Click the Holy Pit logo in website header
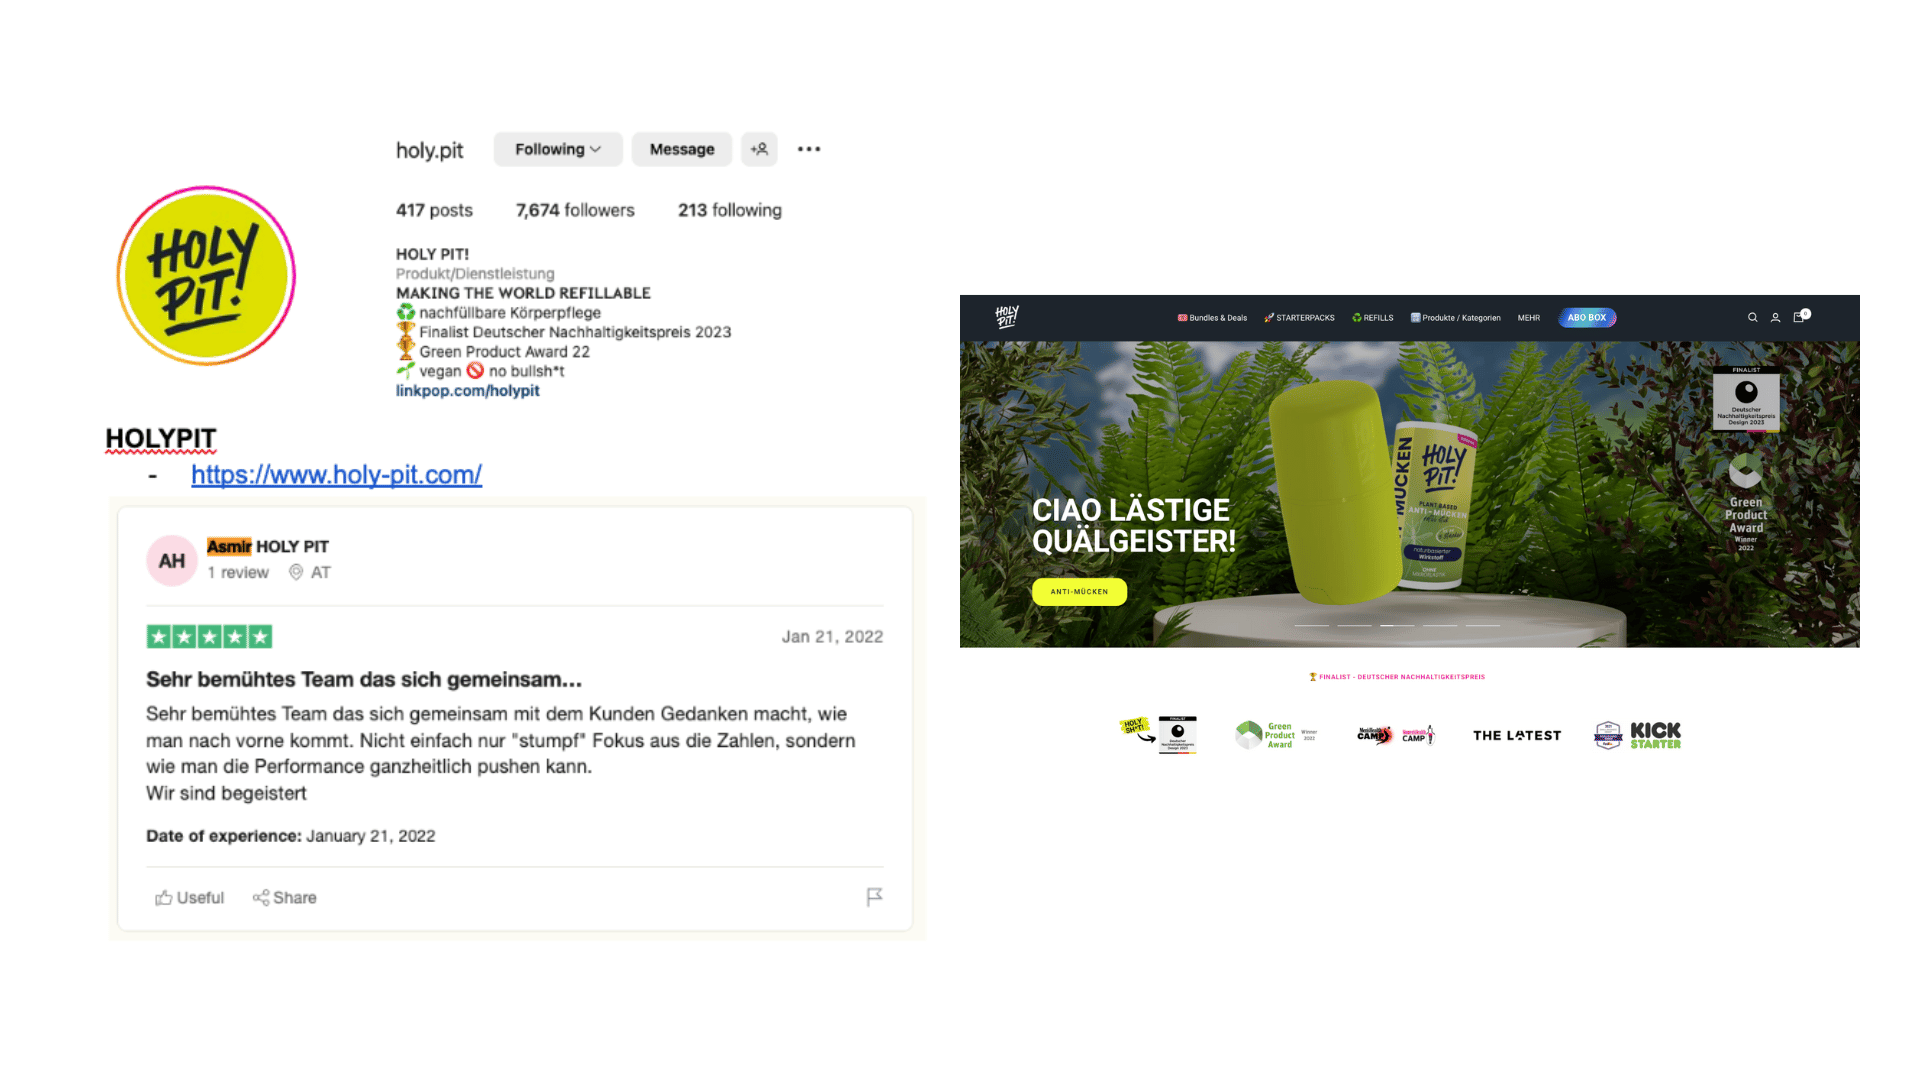1920x1080 pixels. click(1007, 317)
